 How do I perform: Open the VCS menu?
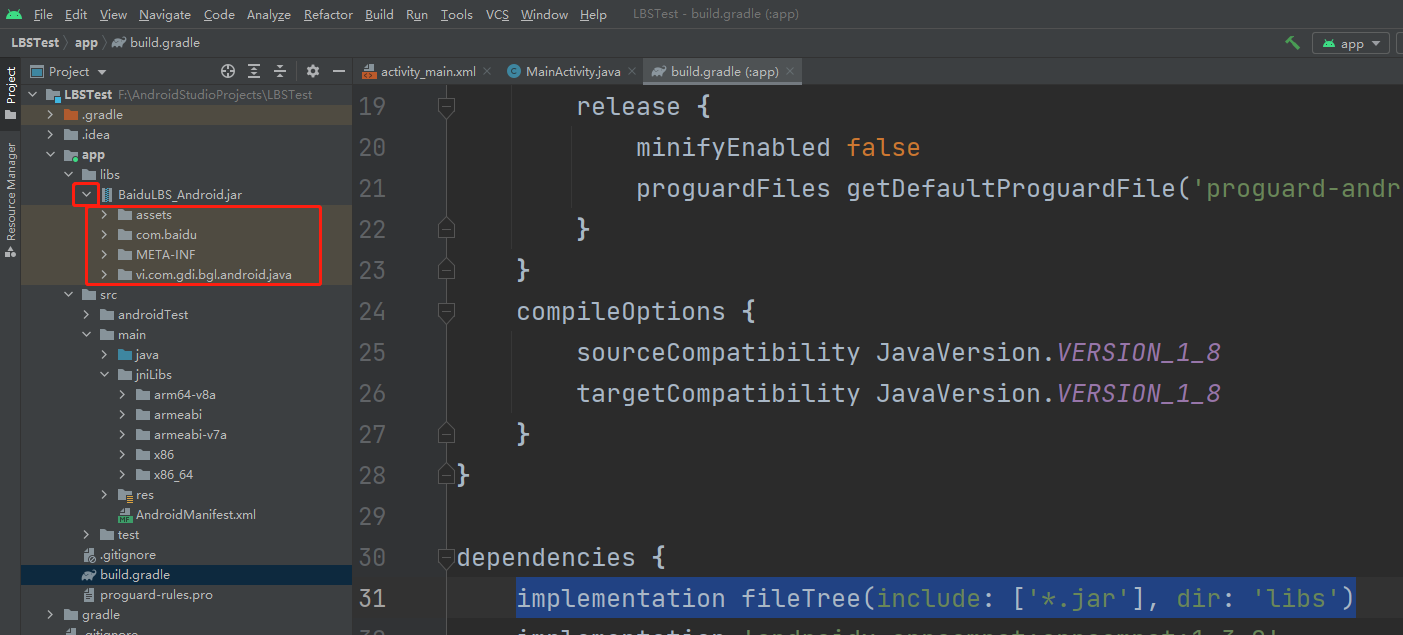tap(497, 14)
